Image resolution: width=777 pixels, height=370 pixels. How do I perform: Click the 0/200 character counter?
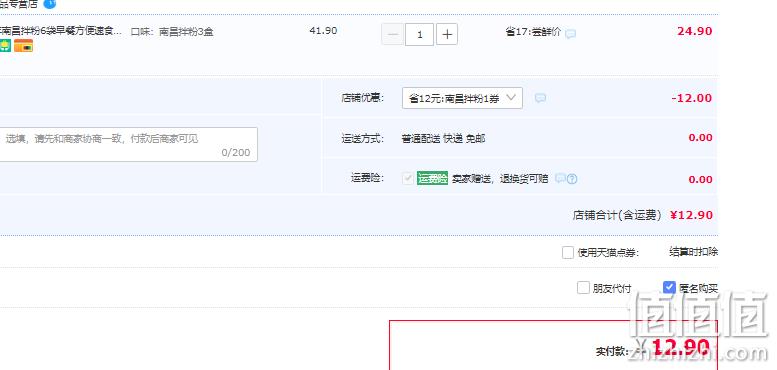(236, 153)
